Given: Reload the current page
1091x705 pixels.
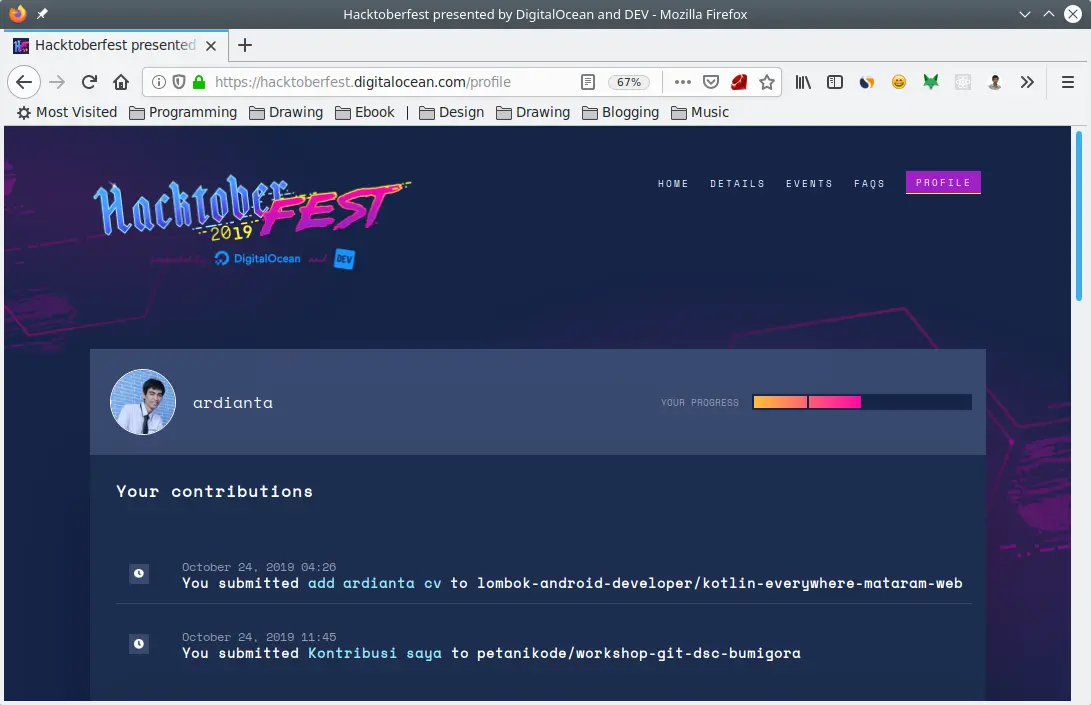Looking at the screenshot, I should coord(89,82).
